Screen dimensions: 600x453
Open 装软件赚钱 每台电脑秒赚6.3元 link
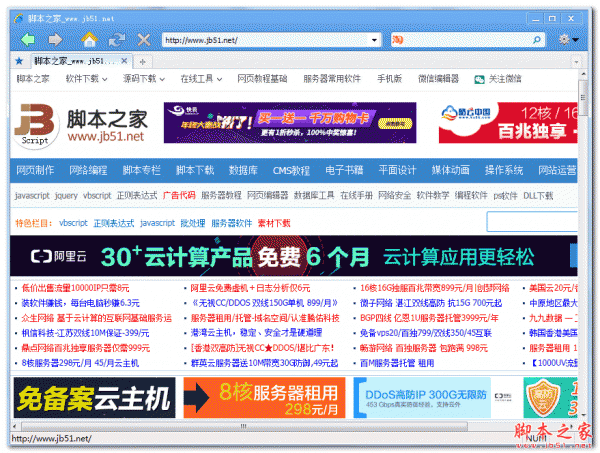[80, 303]
